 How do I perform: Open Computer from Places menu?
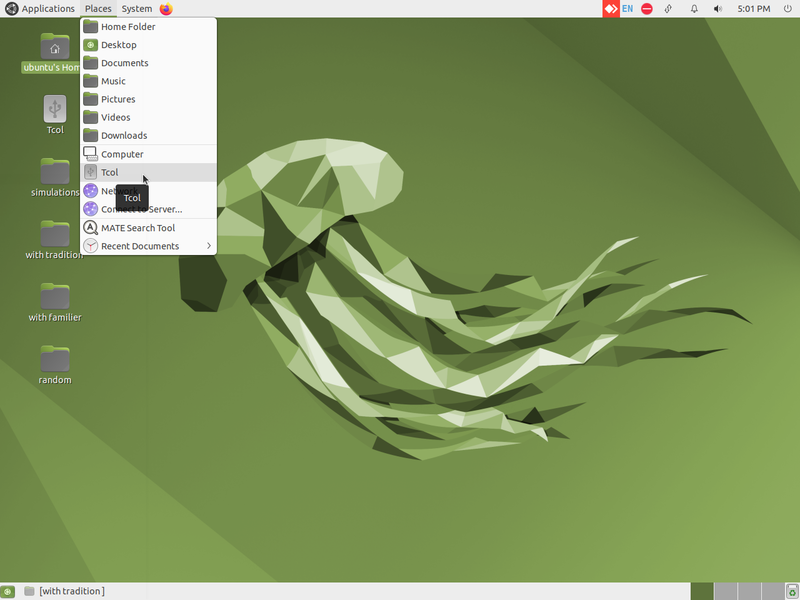tap(148, 154)
